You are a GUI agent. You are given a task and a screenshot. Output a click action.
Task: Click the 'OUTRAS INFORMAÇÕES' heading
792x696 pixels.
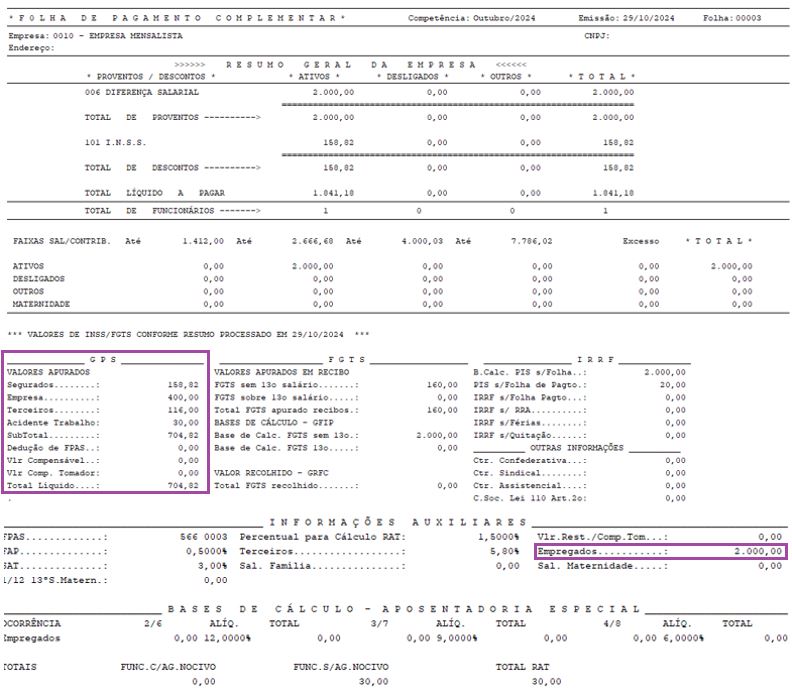[576, 448]
